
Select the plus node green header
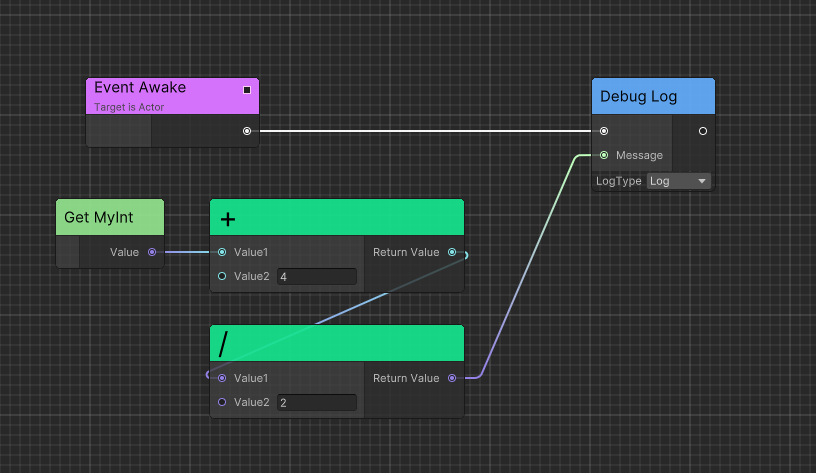point(337,217)
